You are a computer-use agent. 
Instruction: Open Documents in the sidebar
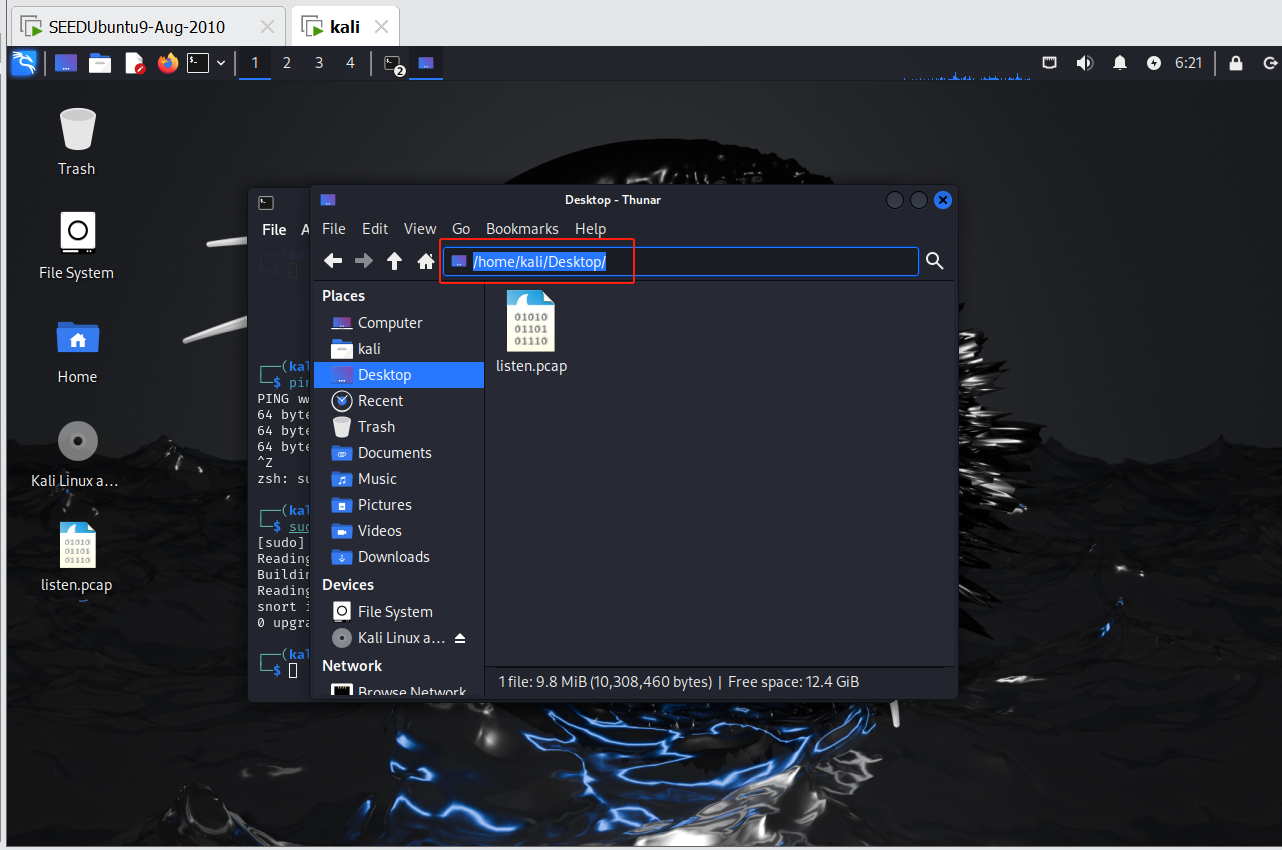point(399,453)
